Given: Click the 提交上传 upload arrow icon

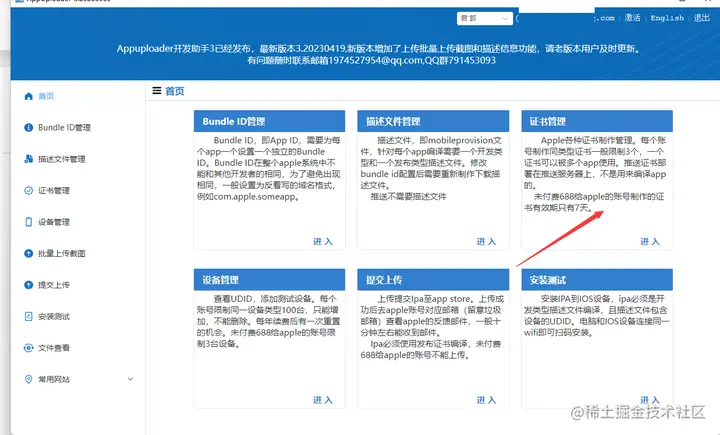Looking at the screenshot, I should coord(28,285).
